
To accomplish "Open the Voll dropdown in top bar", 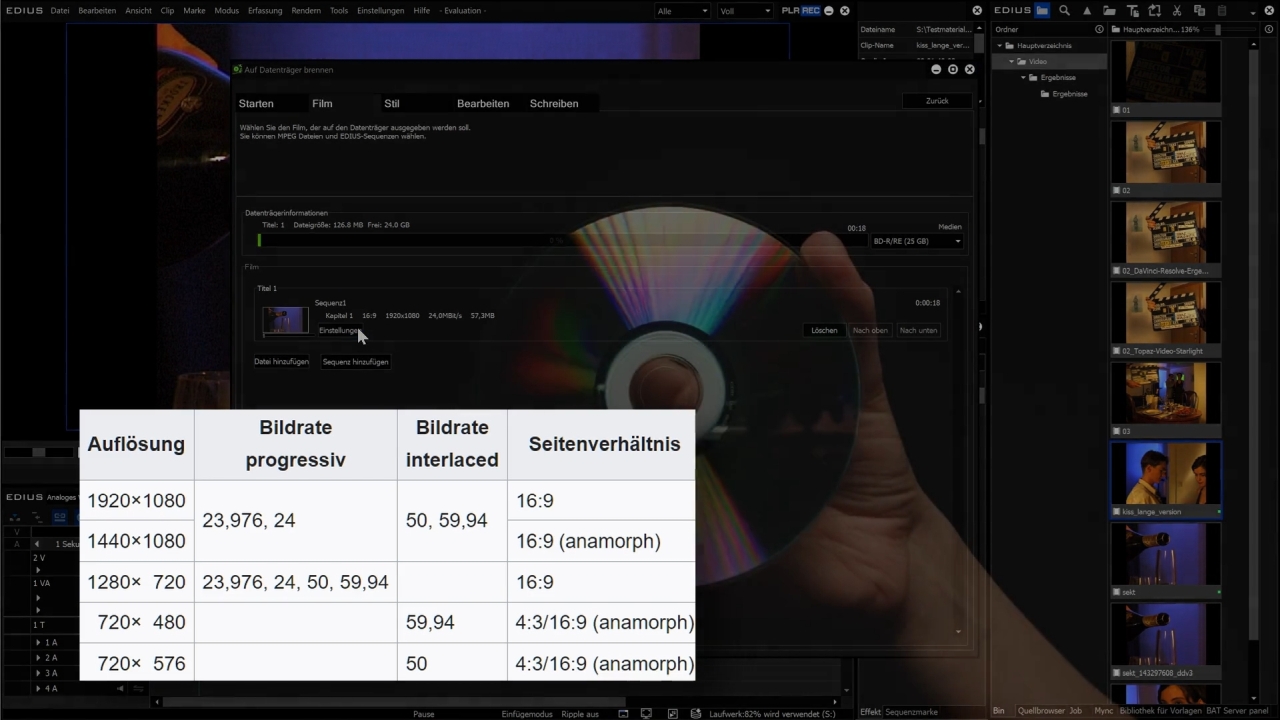I will [745, 10].
